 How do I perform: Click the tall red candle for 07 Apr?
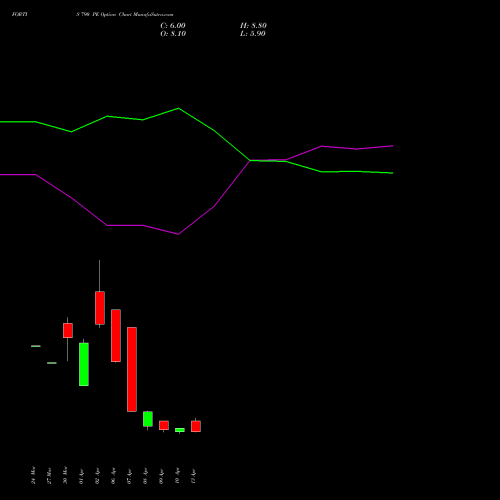pyautogui.click(x=132, y=369)
